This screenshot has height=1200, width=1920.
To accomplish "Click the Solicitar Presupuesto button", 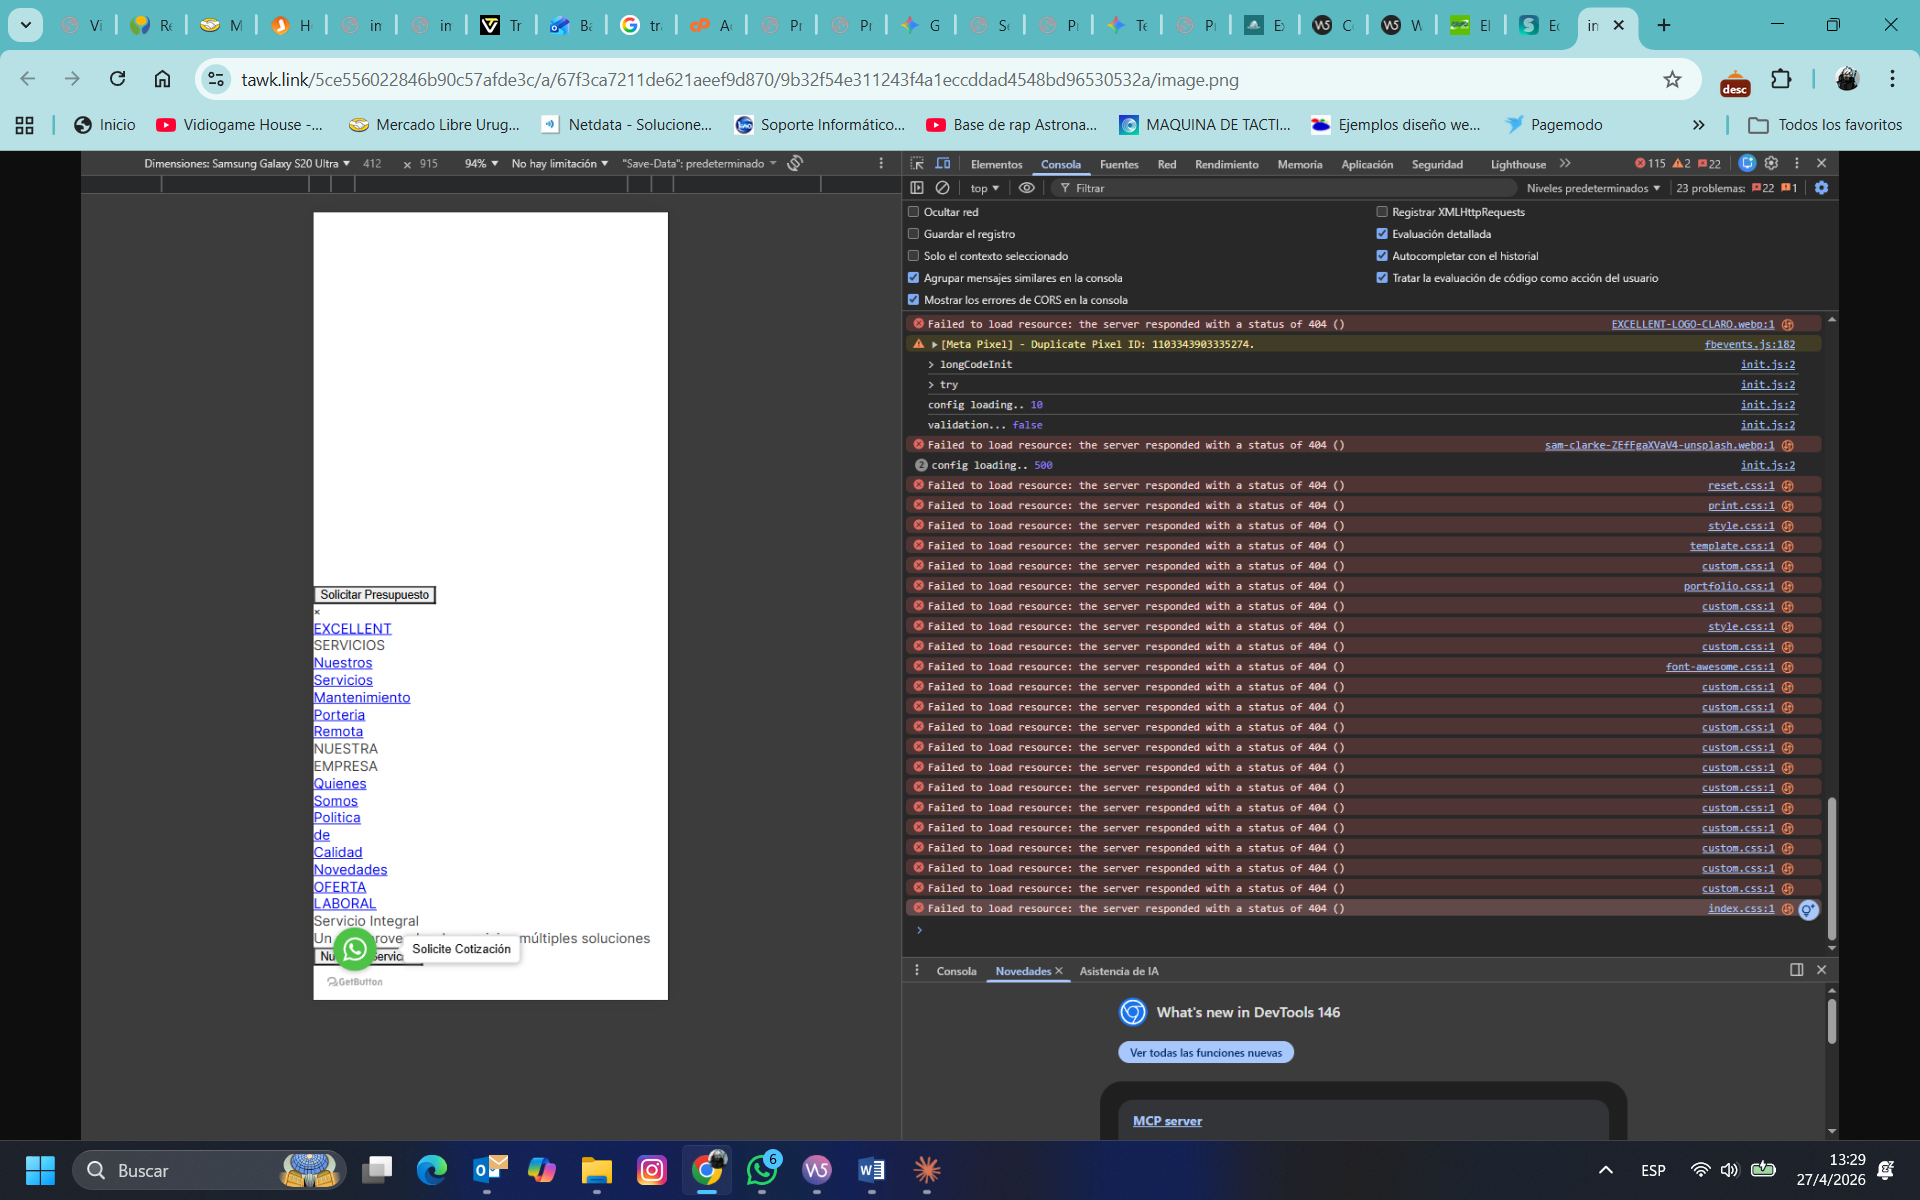I will pyautogui.click(x=374, y=595).
